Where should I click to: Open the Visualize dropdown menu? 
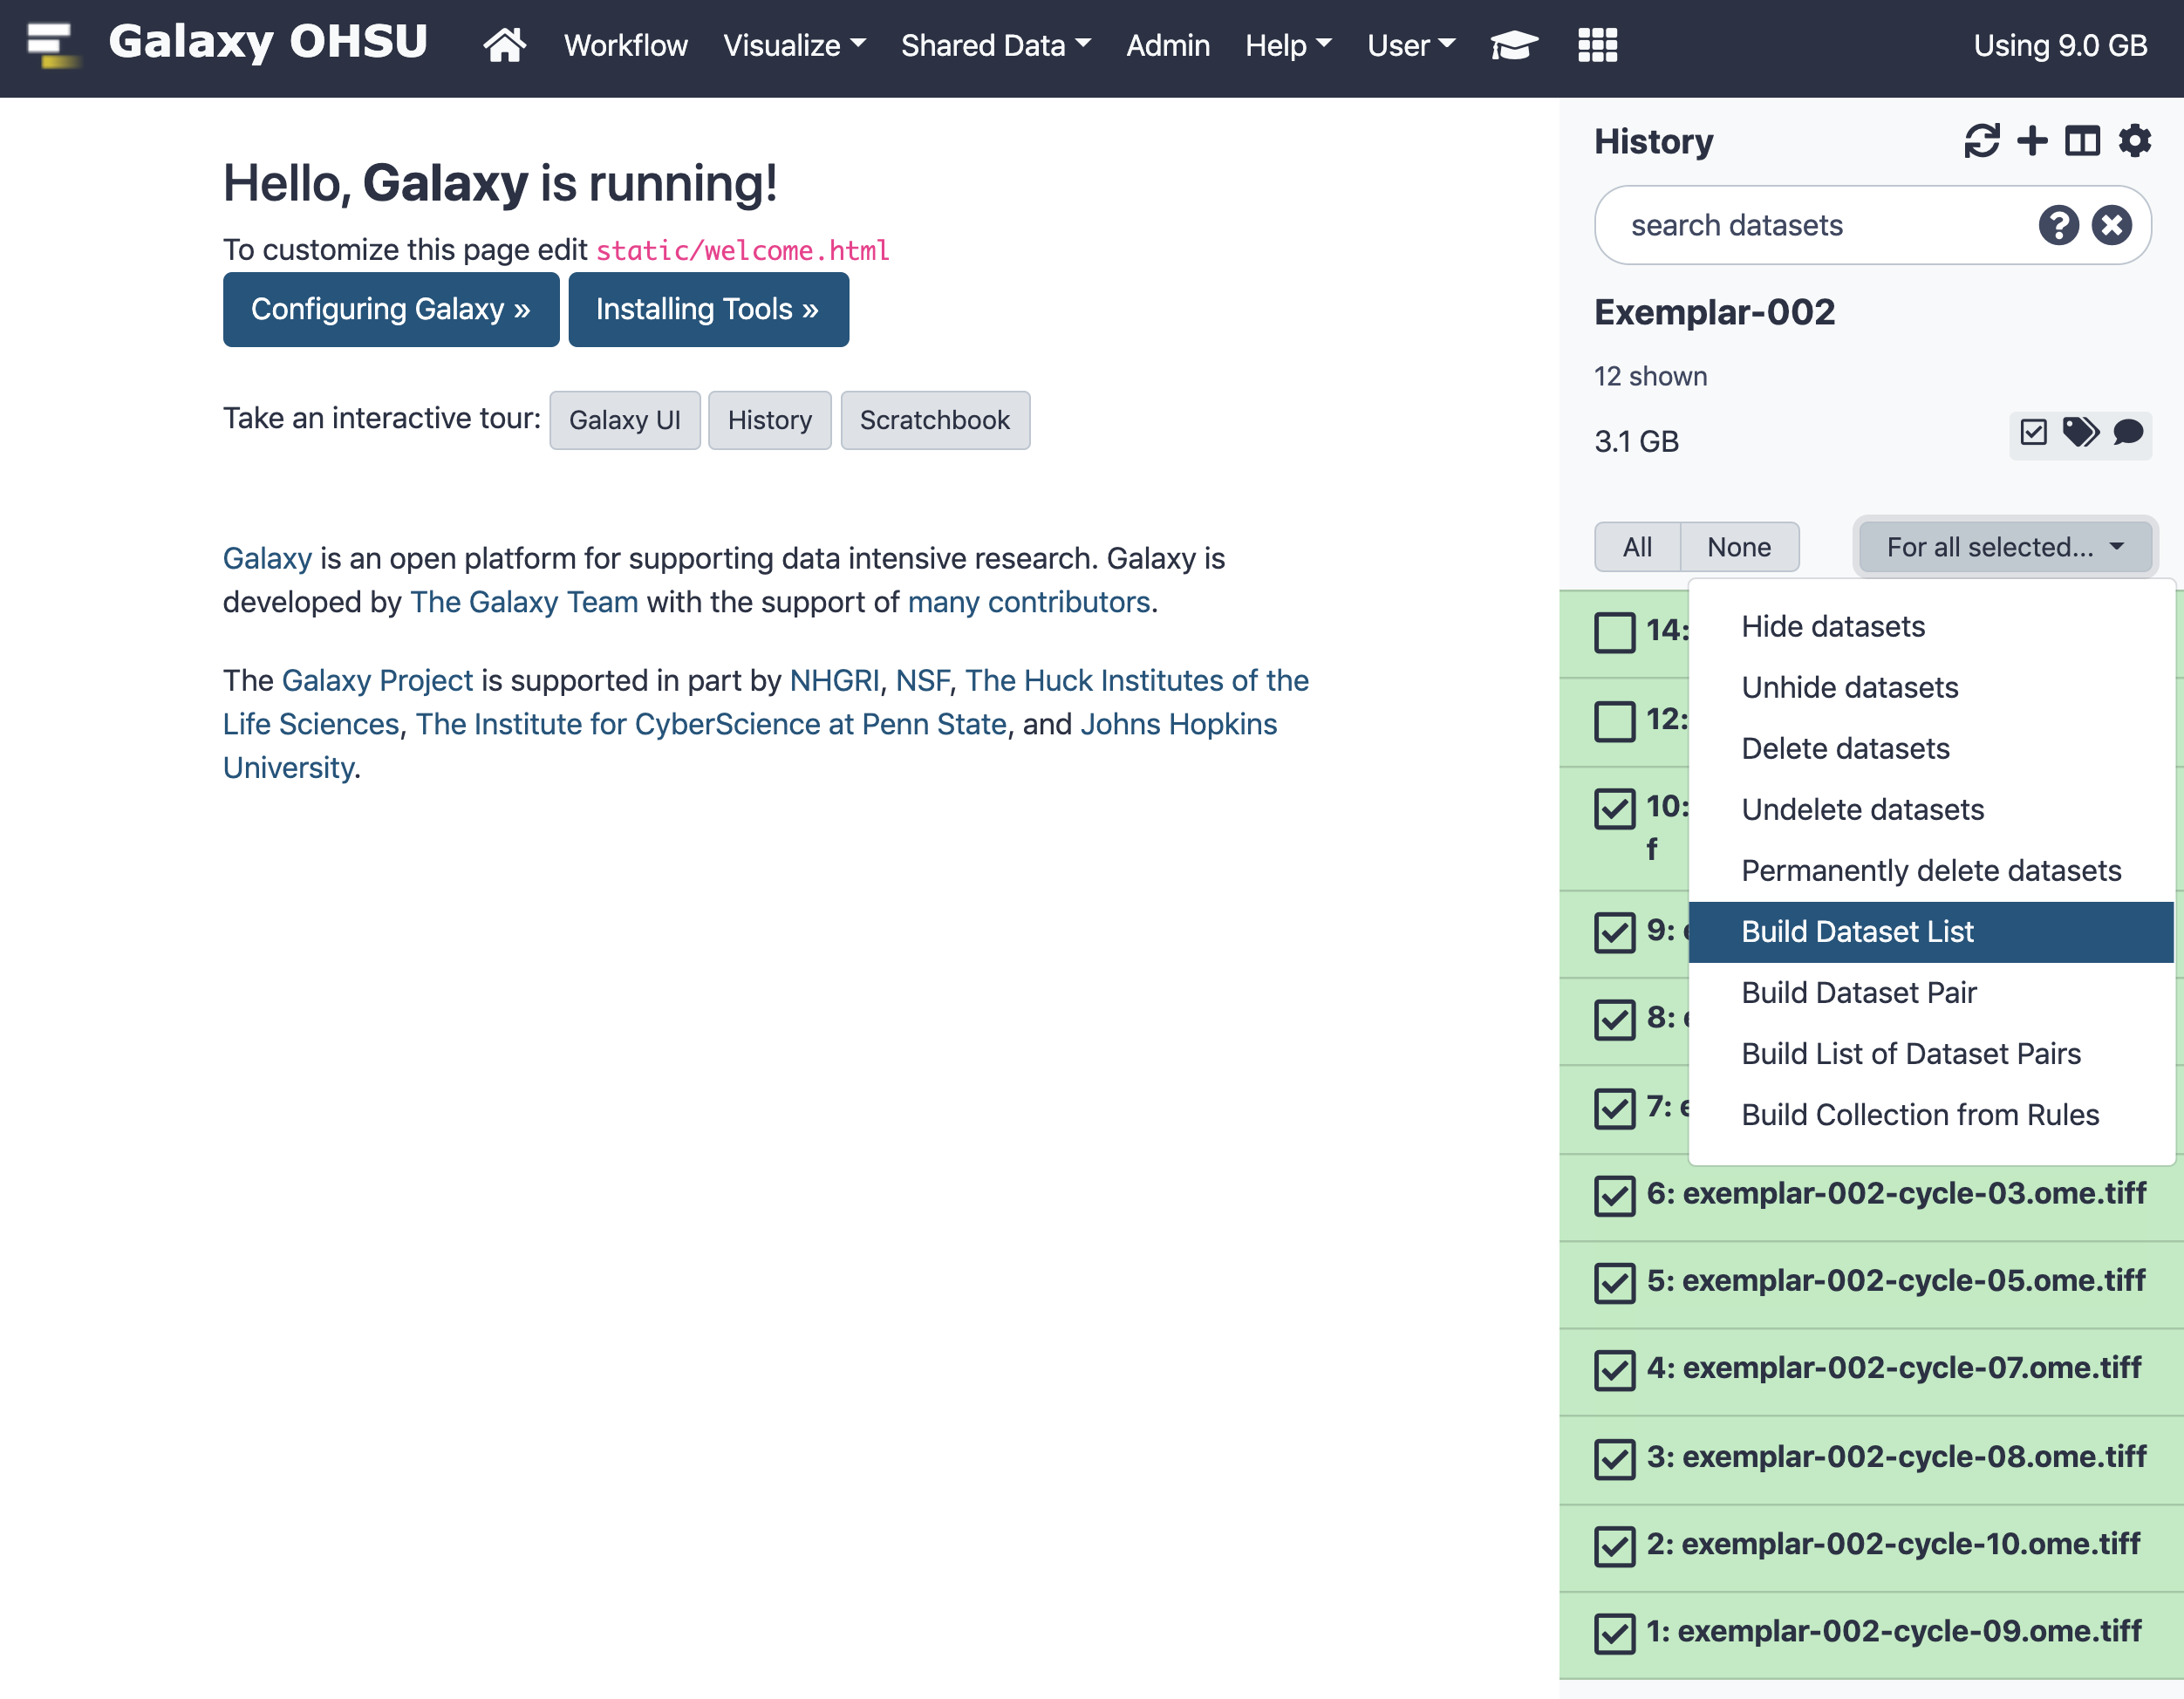[x=794, y=45]
